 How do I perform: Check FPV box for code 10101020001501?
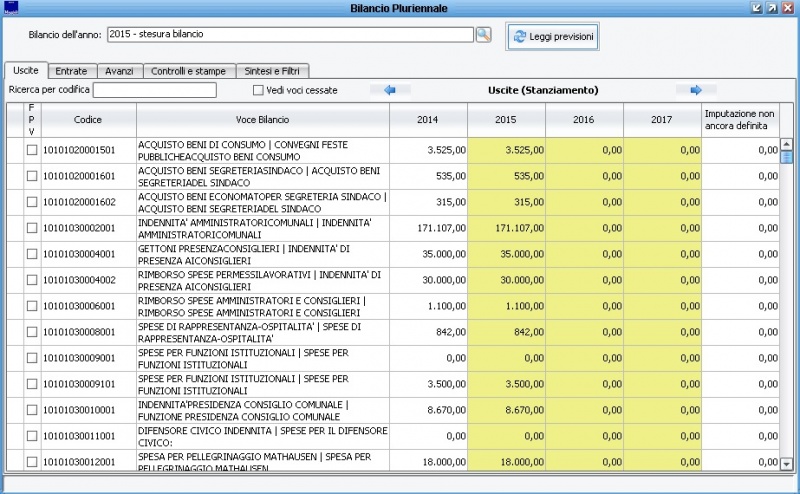click(x=32, y=150)
